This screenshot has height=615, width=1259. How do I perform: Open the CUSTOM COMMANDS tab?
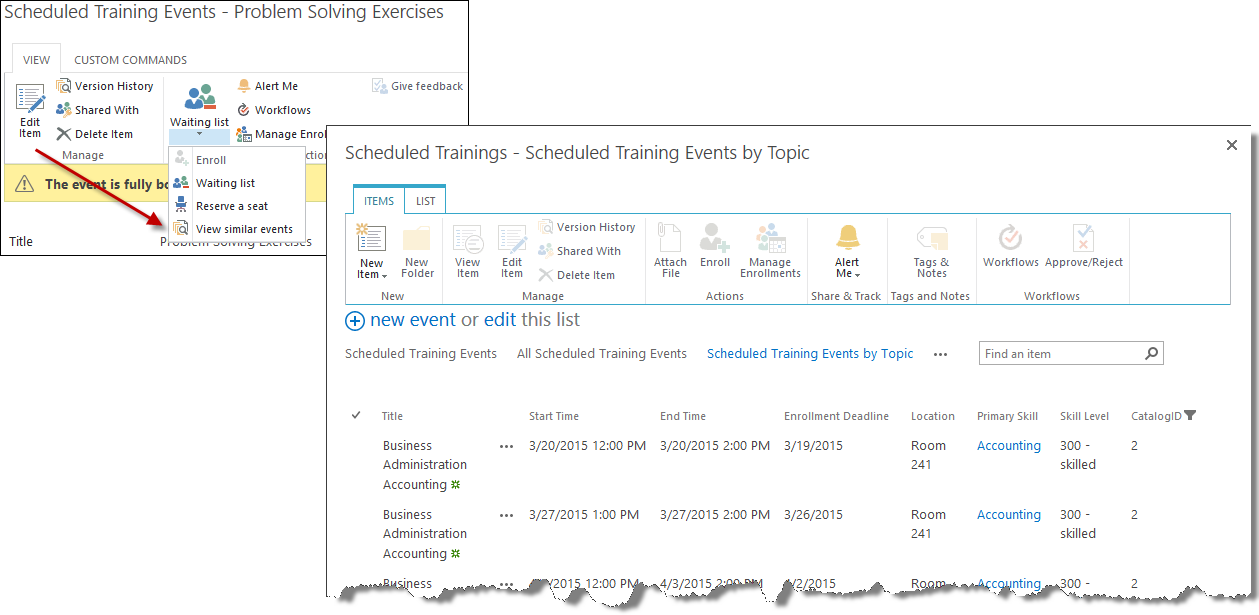click(130, 60)
